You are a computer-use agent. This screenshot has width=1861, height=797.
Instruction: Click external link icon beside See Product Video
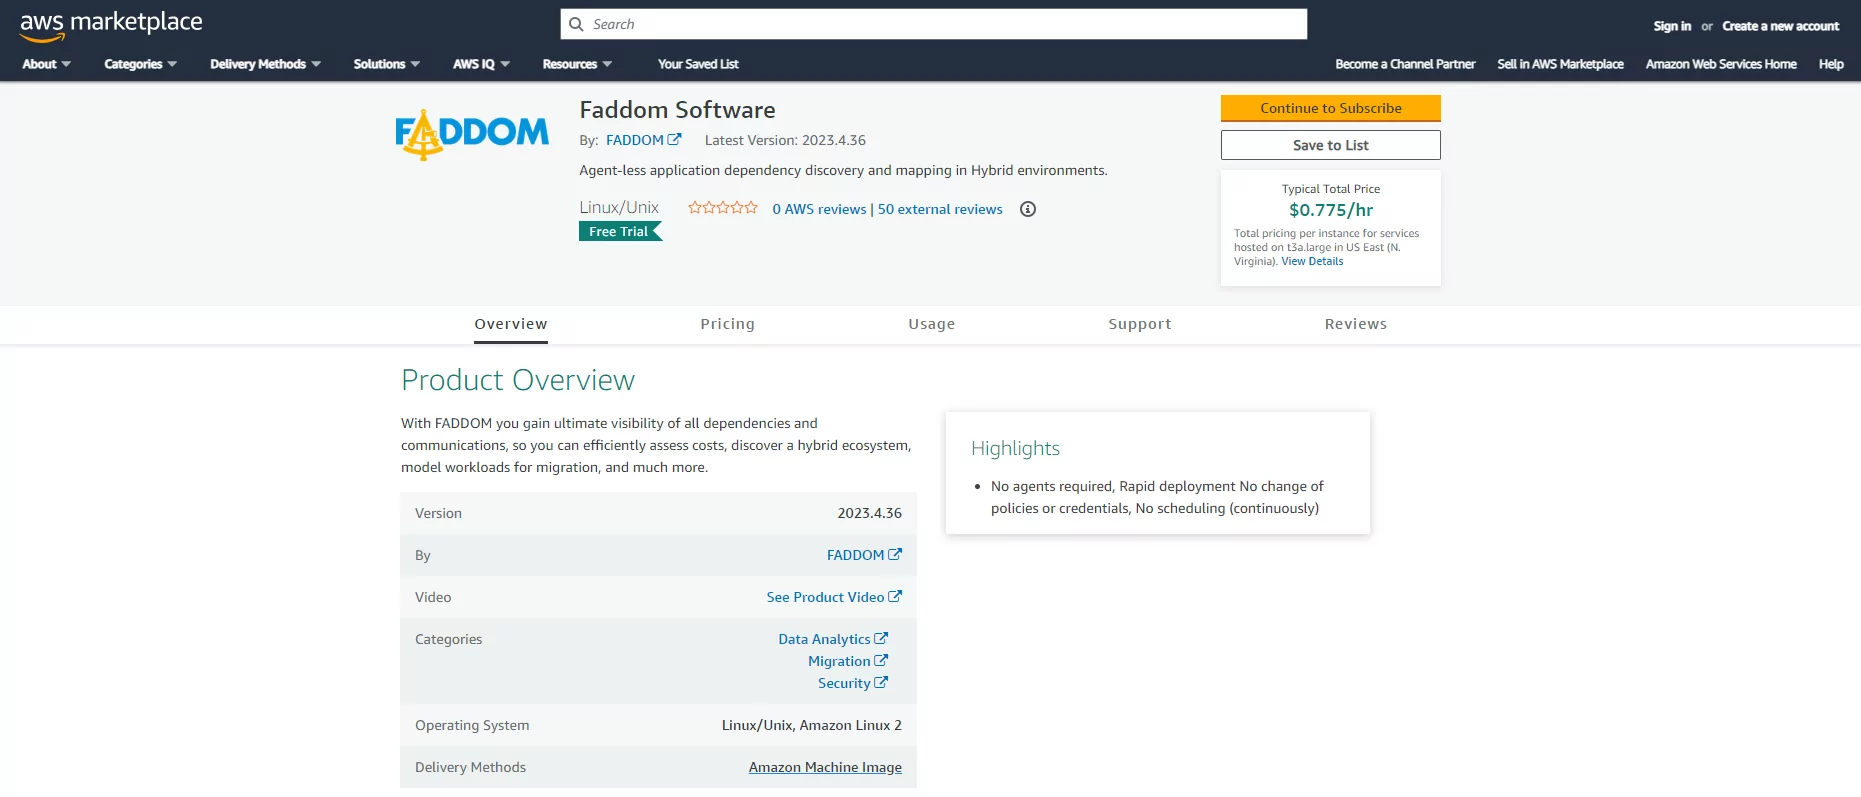(x=895, y=596)
